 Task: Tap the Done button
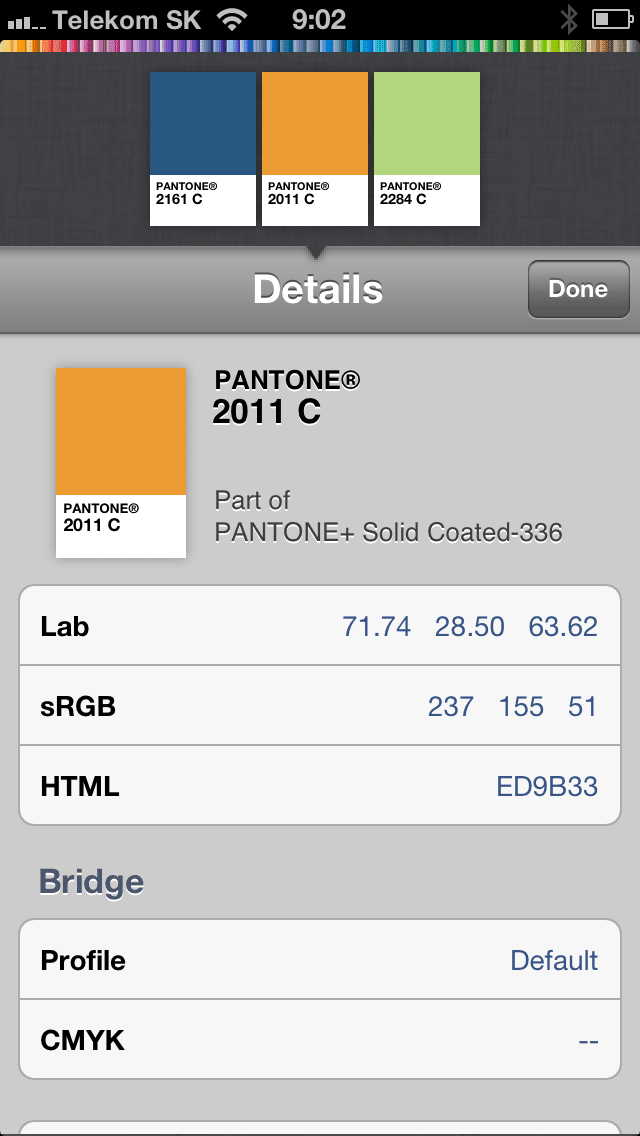tap(578, 289)
